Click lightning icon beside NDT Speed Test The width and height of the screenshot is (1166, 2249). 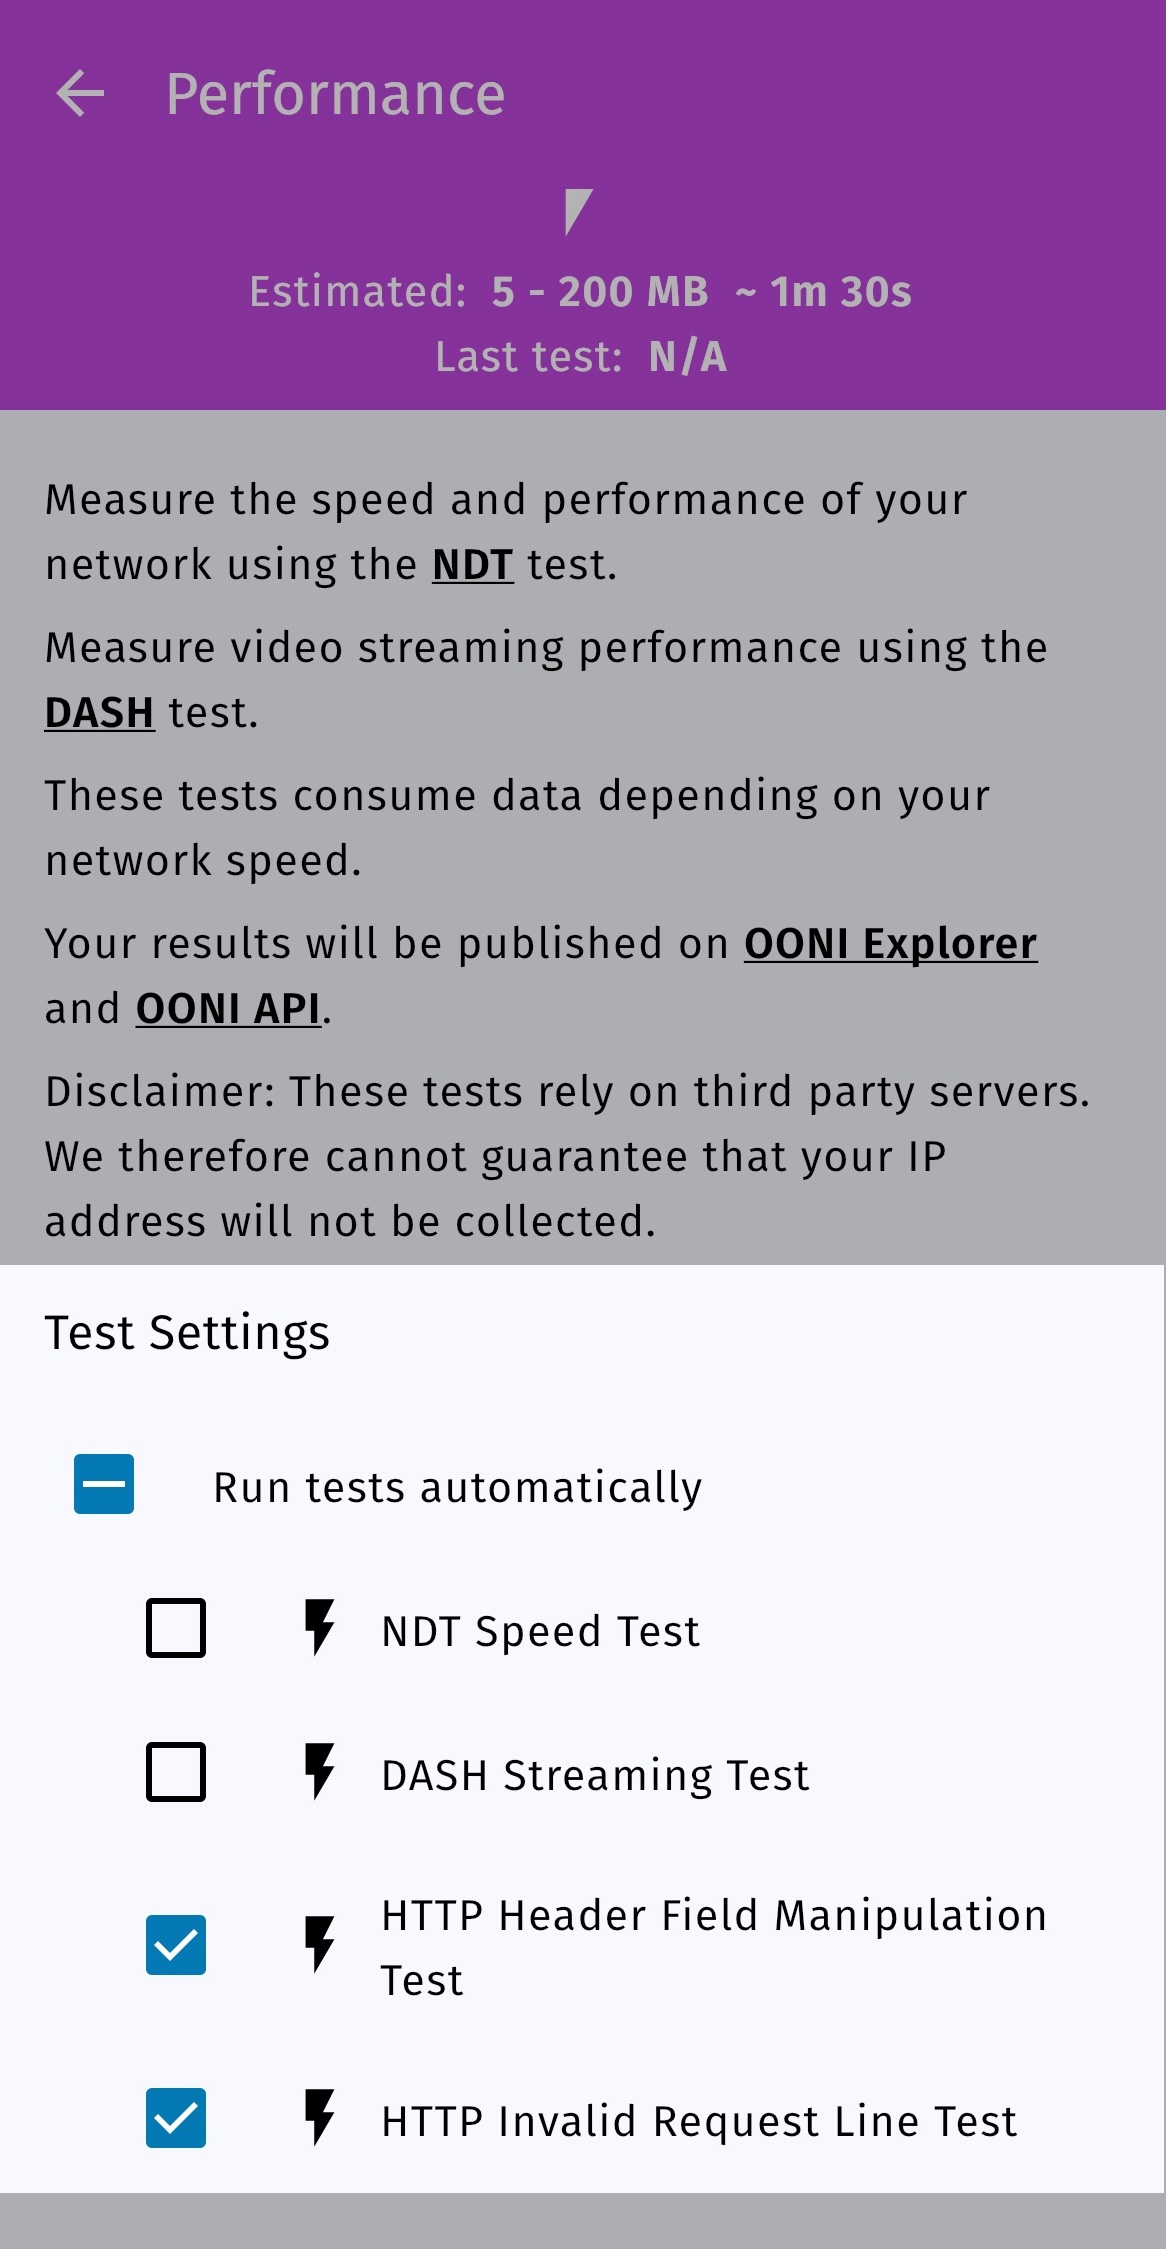319,1628
